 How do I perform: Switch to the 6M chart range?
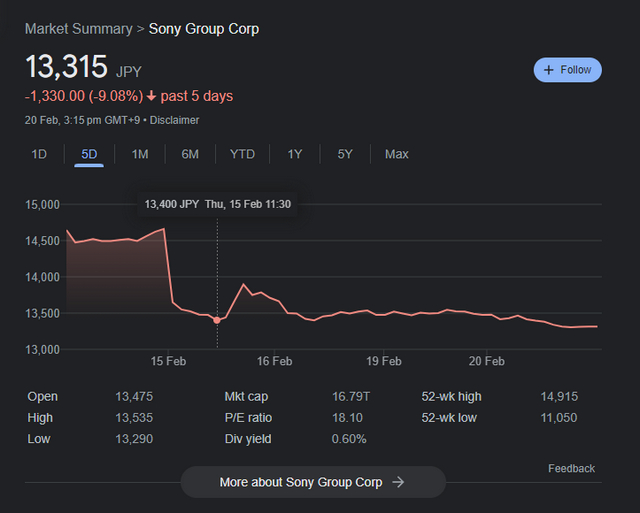click(190, 154)
